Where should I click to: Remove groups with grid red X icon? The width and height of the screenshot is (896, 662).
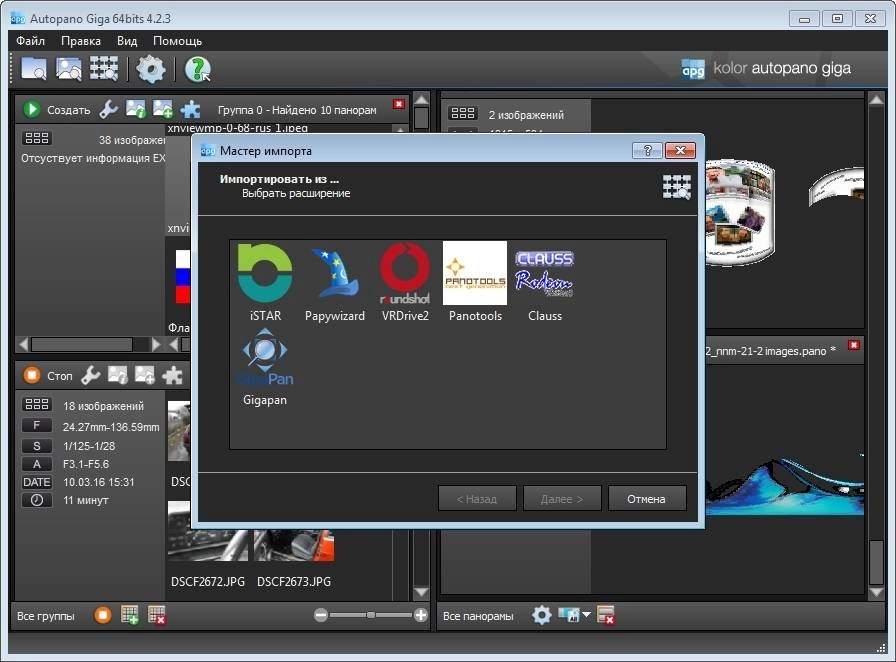(x=156, y=615)
